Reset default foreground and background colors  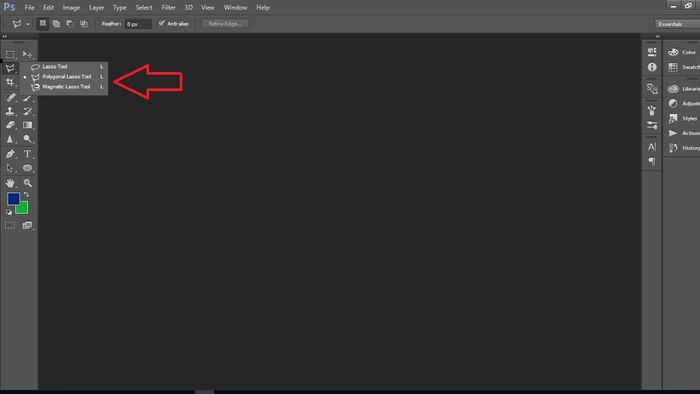[x=9, y=212]
